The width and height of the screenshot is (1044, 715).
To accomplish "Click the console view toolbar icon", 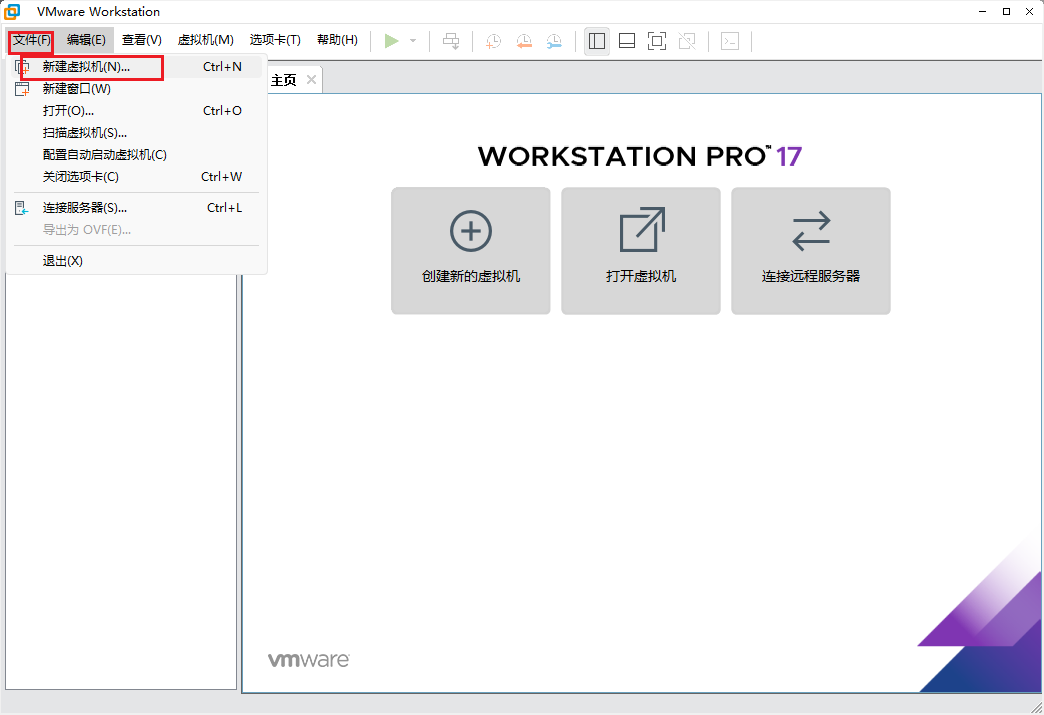I will pos(730,41).
